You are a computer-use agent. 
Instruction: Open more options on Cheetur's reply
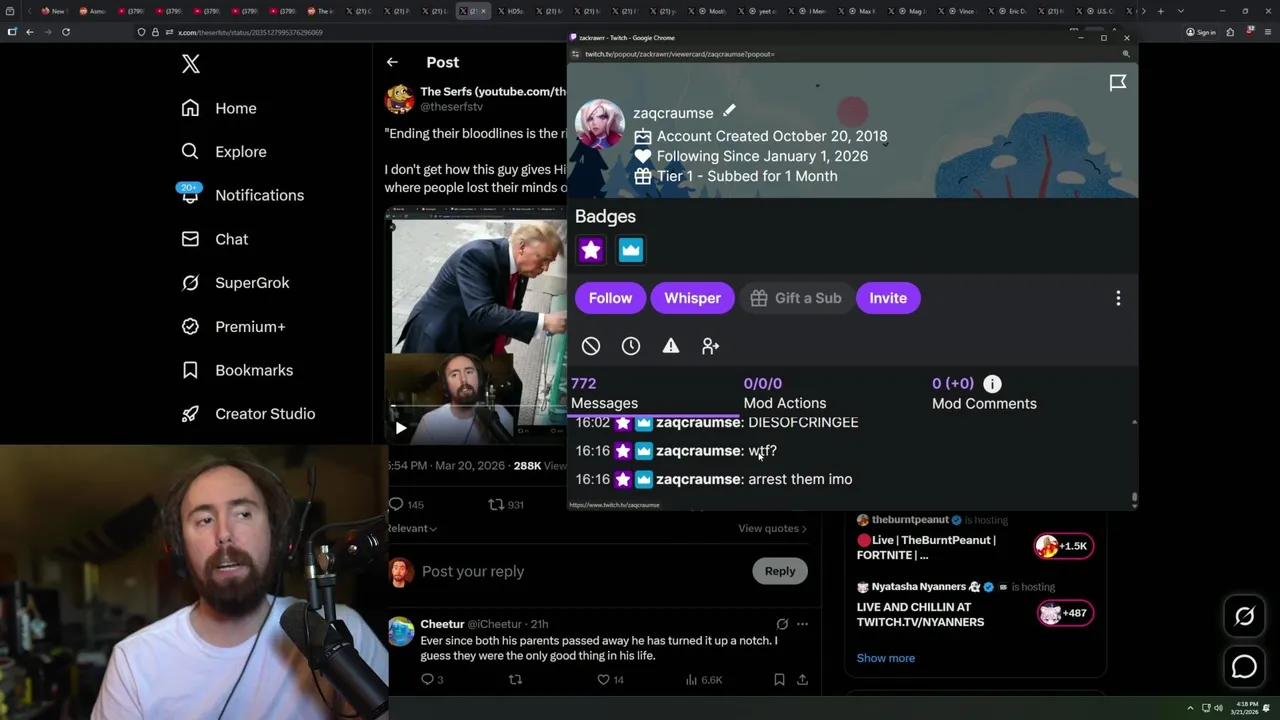click(802, 624)
